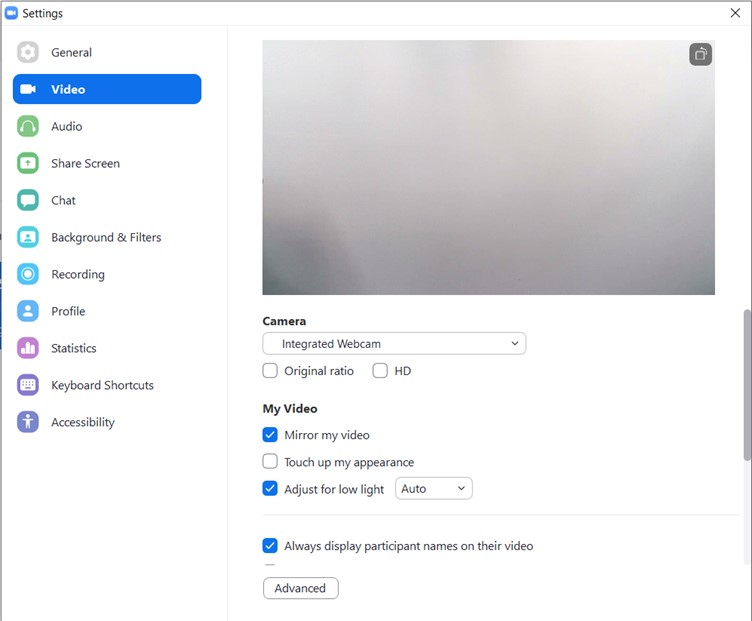Click the Recording circle icon
The image size is (752, 621).
point(28,274)
